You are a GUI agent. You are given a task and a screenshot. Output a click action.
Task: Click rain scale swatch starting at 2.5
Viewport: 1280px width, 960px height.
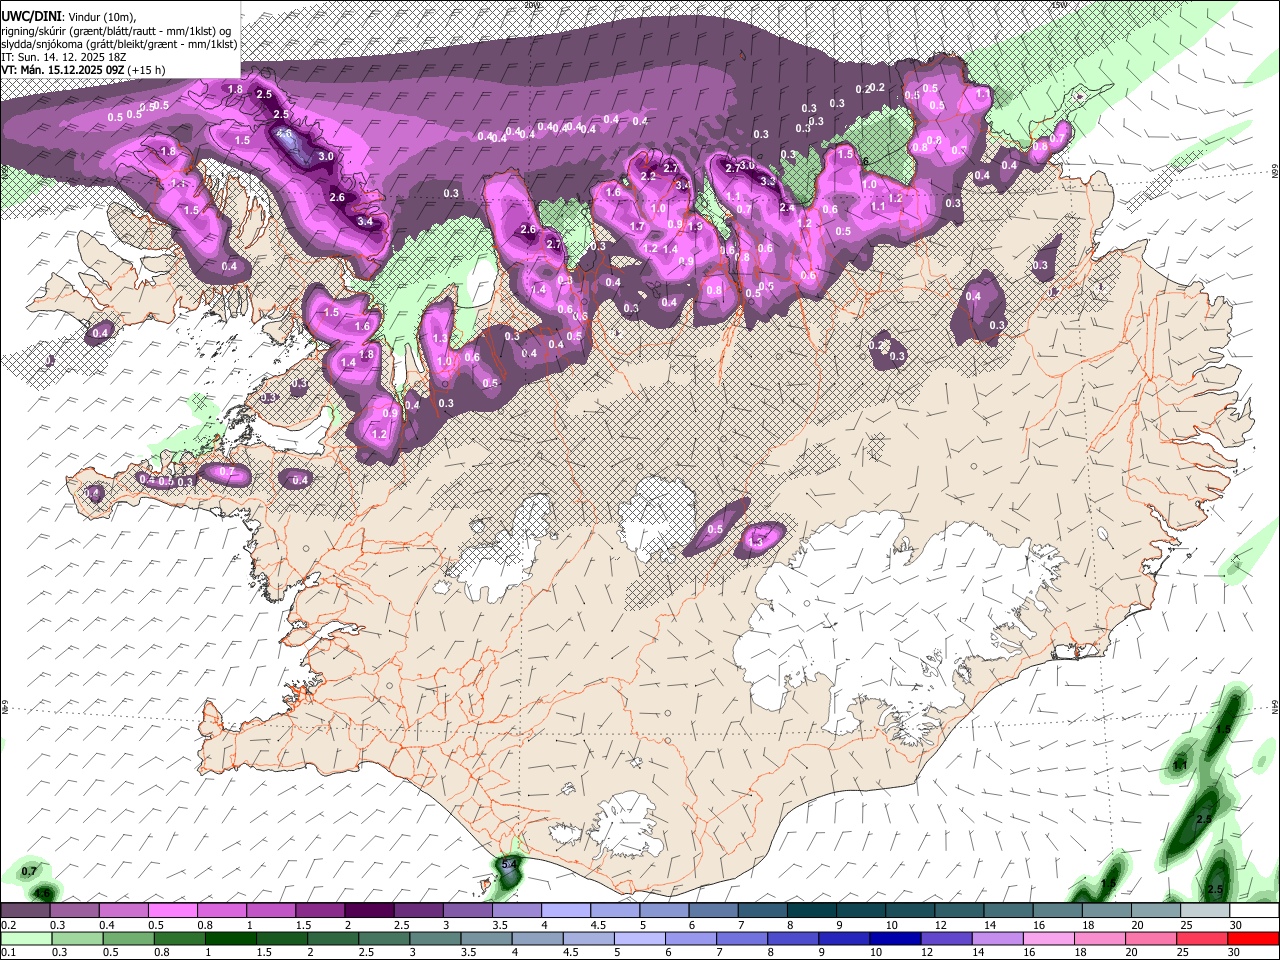(383, 938)
